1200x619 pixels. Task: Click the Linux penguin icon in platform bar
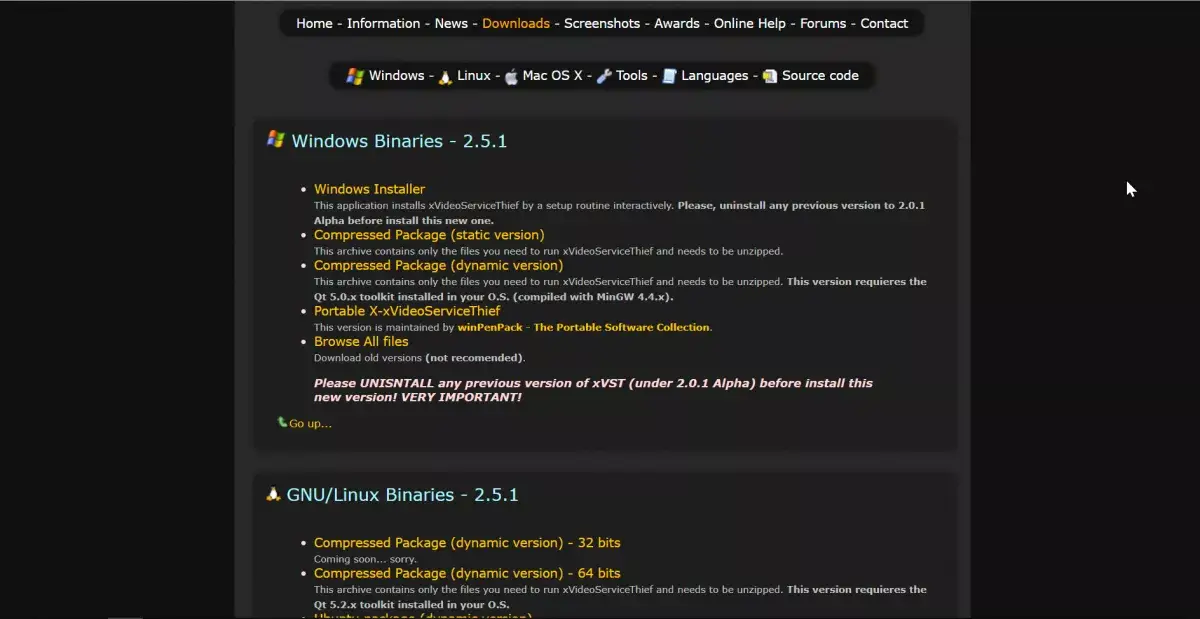[x=446, y=76]
